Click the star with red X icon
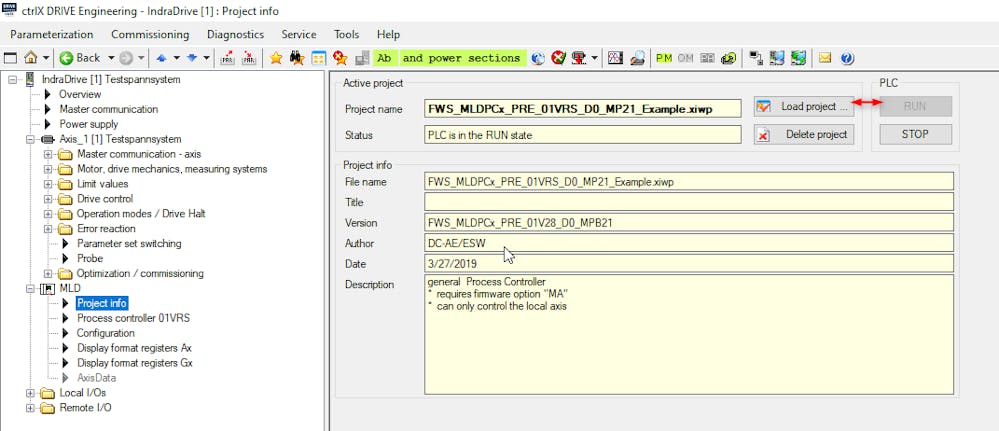Screen dimensions: 999x431 coord(340,58)
